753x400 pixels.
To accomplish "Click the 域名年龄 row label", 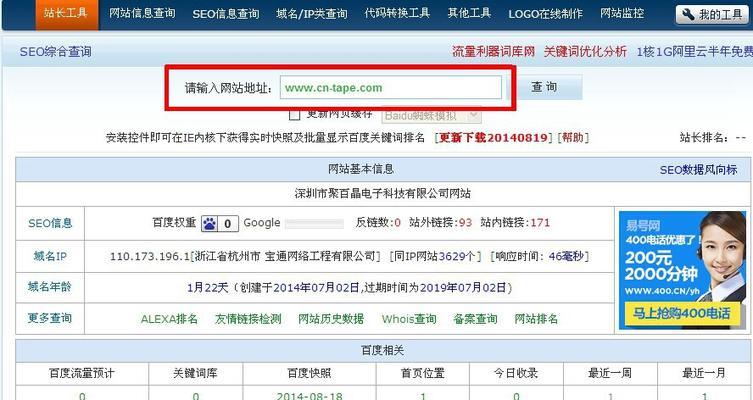I will [x=50, y=287].
